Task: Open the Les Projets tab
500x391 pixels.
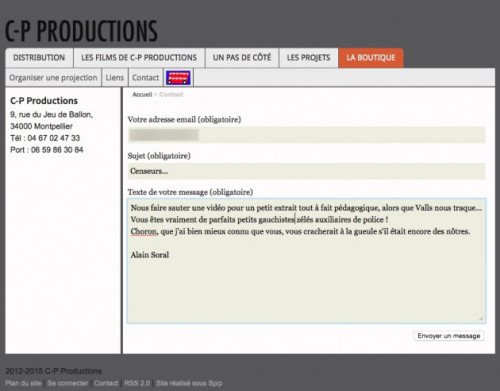Action: click(x=309, y=58)
